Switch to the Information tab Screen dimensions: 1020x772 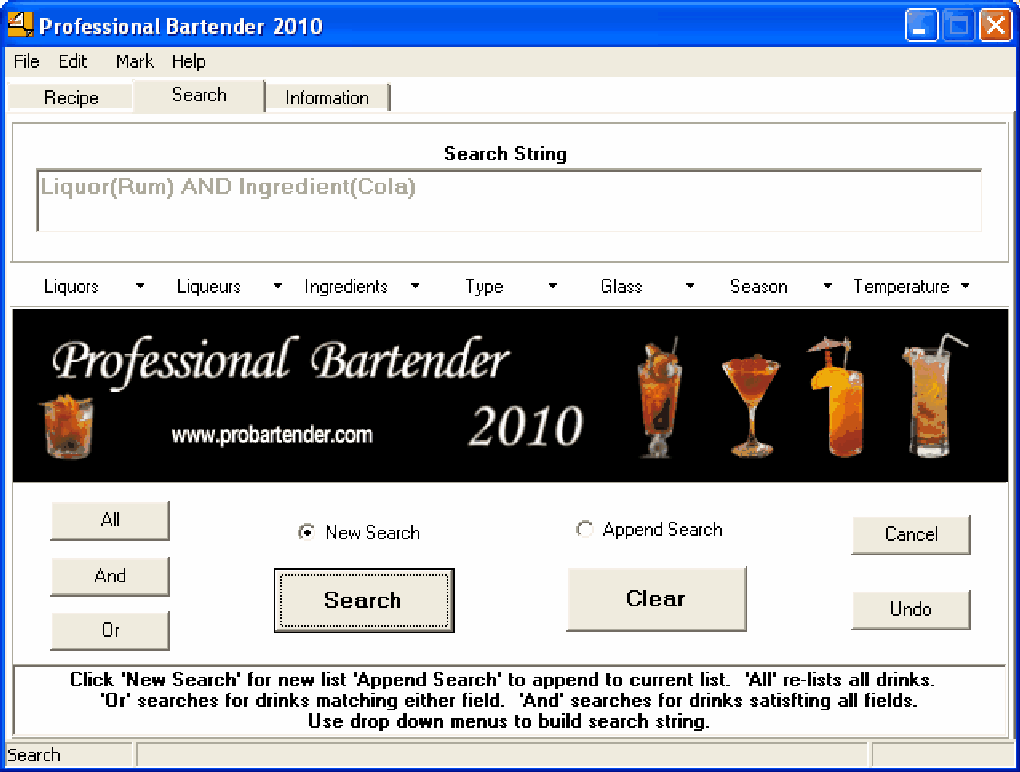click(x=327, y=98)
